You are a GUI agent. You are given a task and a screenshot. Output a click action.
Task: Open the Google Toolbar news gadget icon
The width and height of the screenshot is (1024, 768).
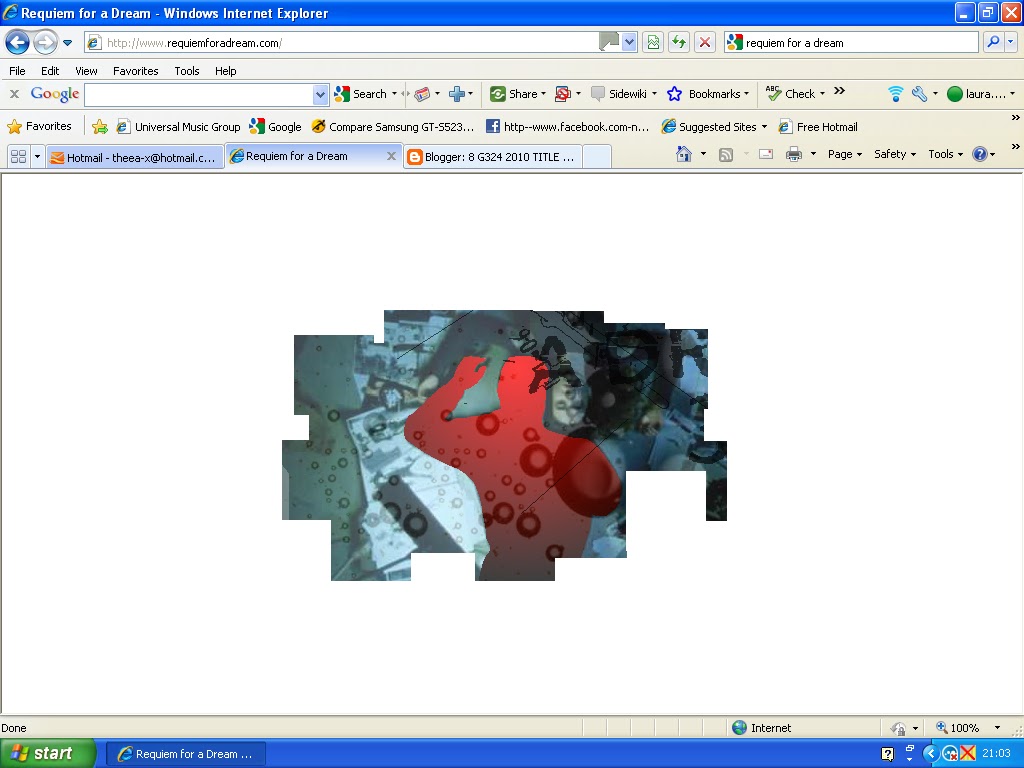[x=422, y=94]
